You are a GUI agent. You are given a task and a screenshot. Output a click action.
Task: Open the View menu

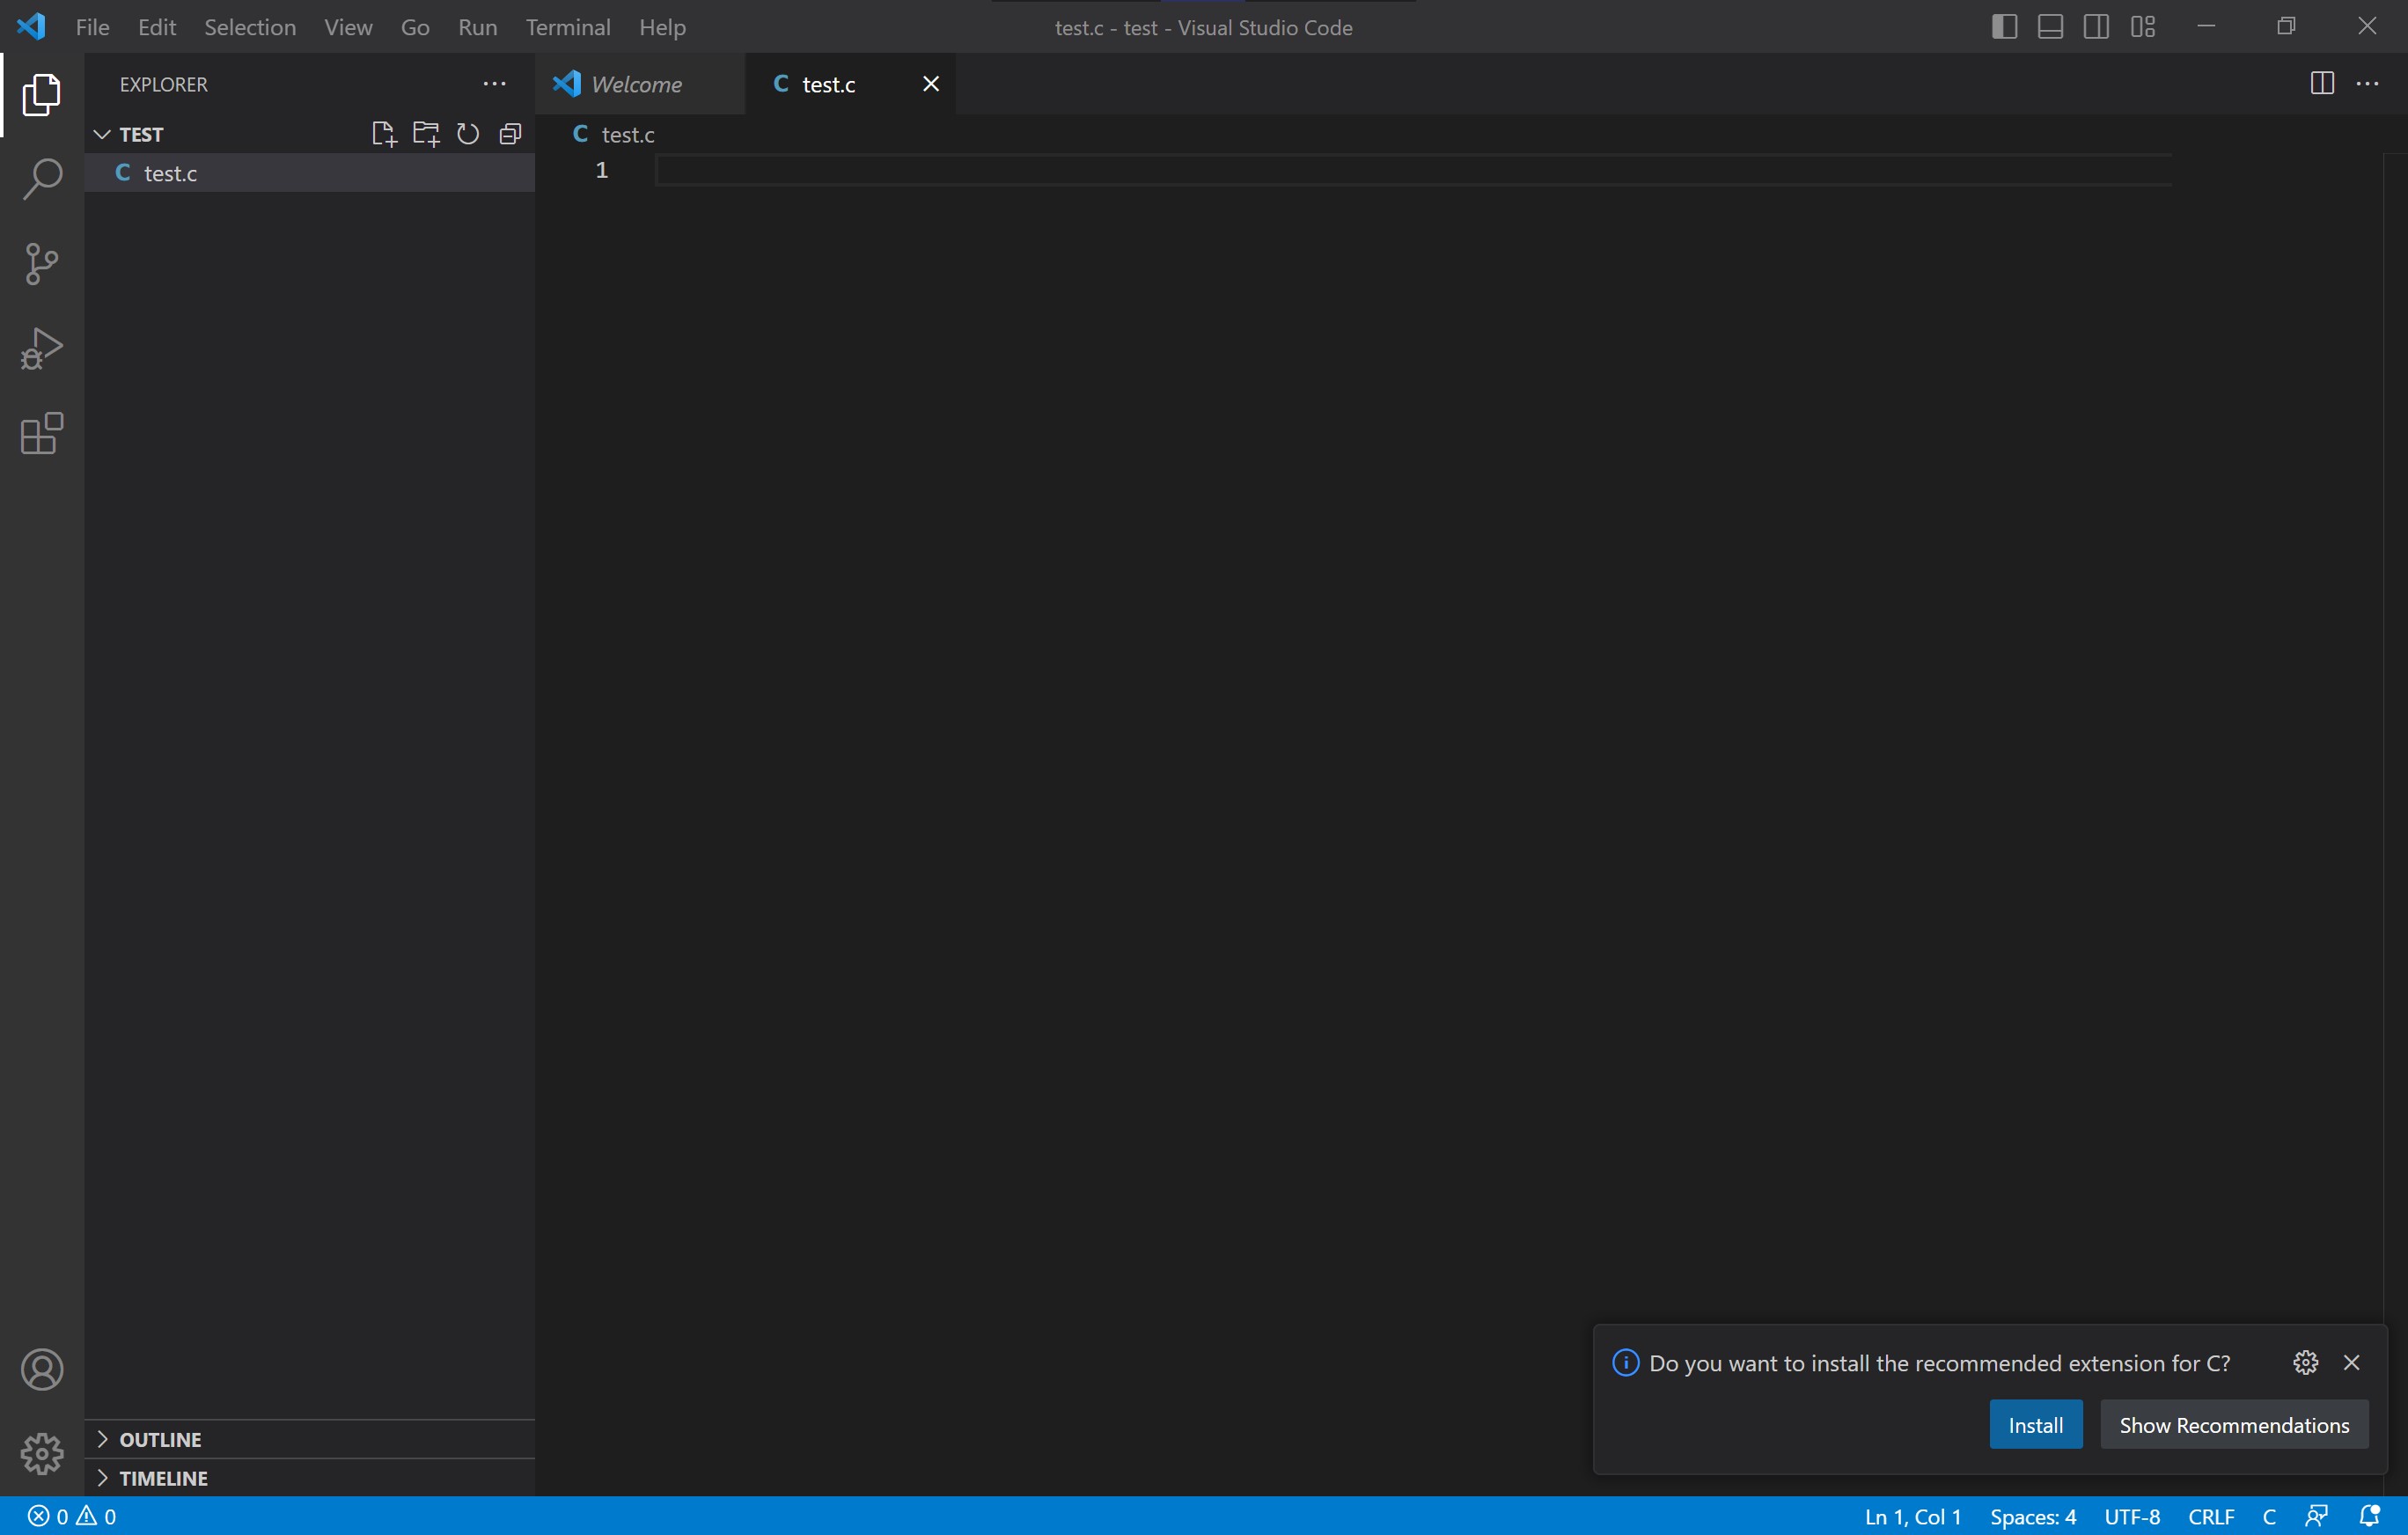coord(348,27)
